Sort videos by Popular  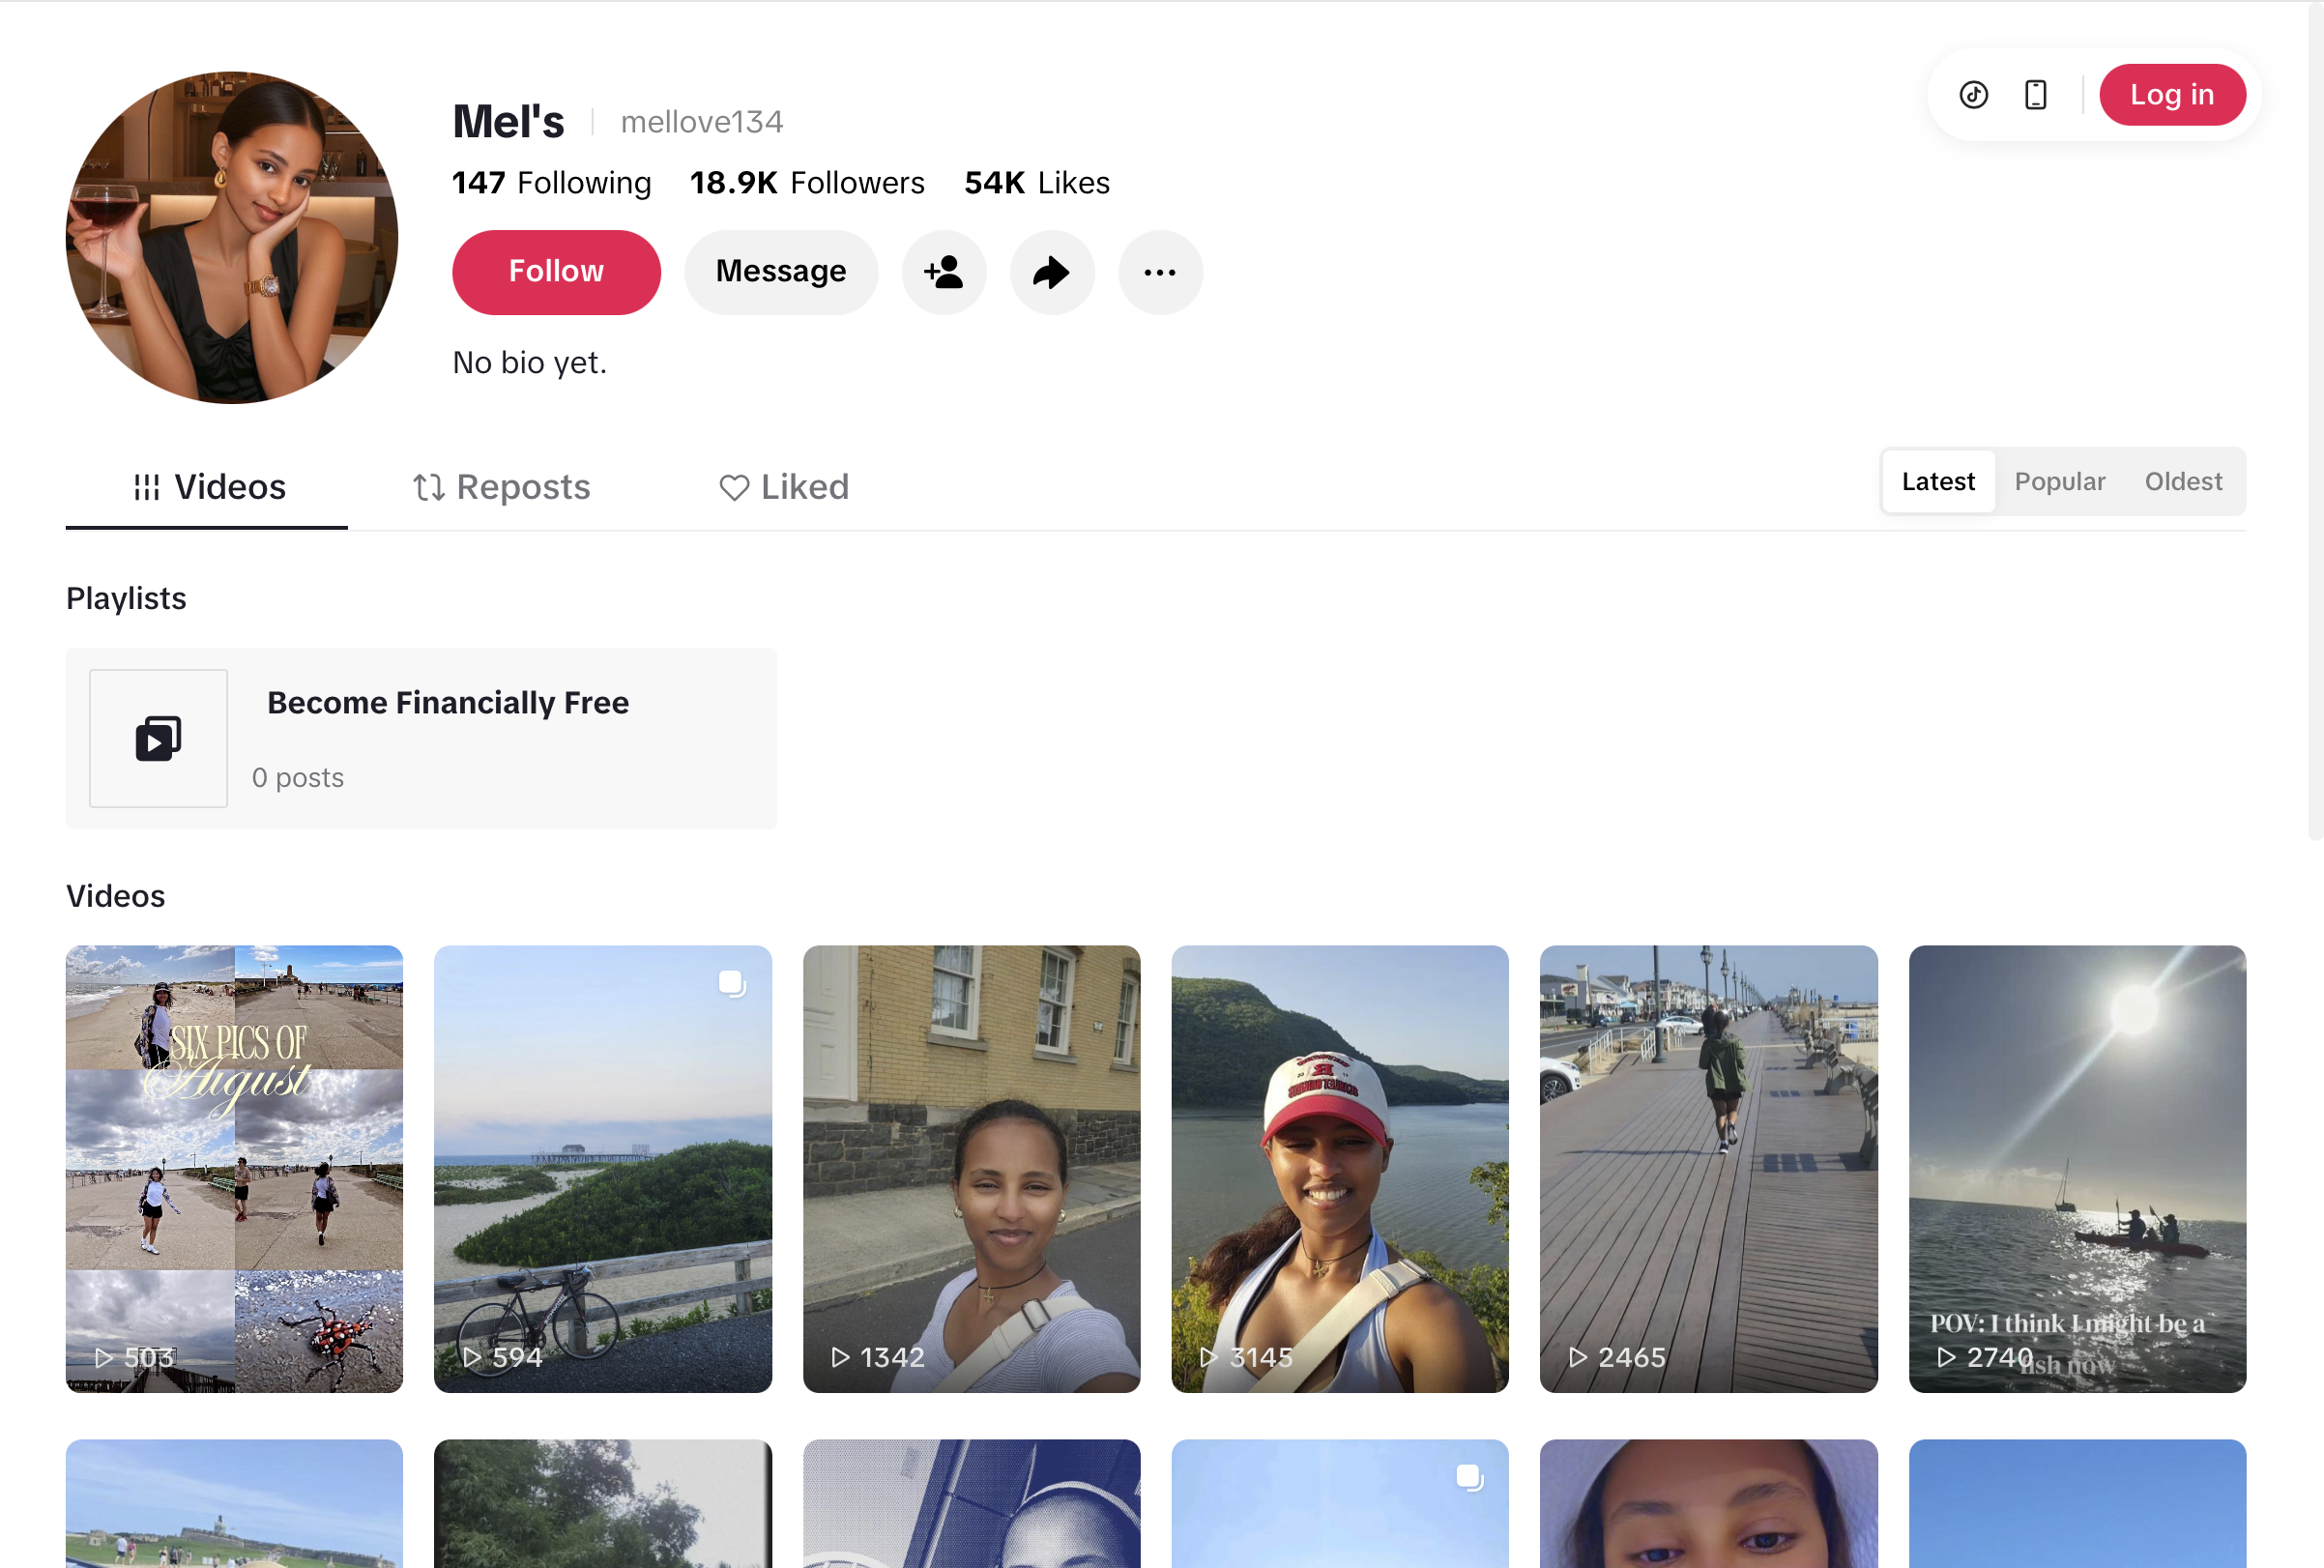(x=2059, y=481)
